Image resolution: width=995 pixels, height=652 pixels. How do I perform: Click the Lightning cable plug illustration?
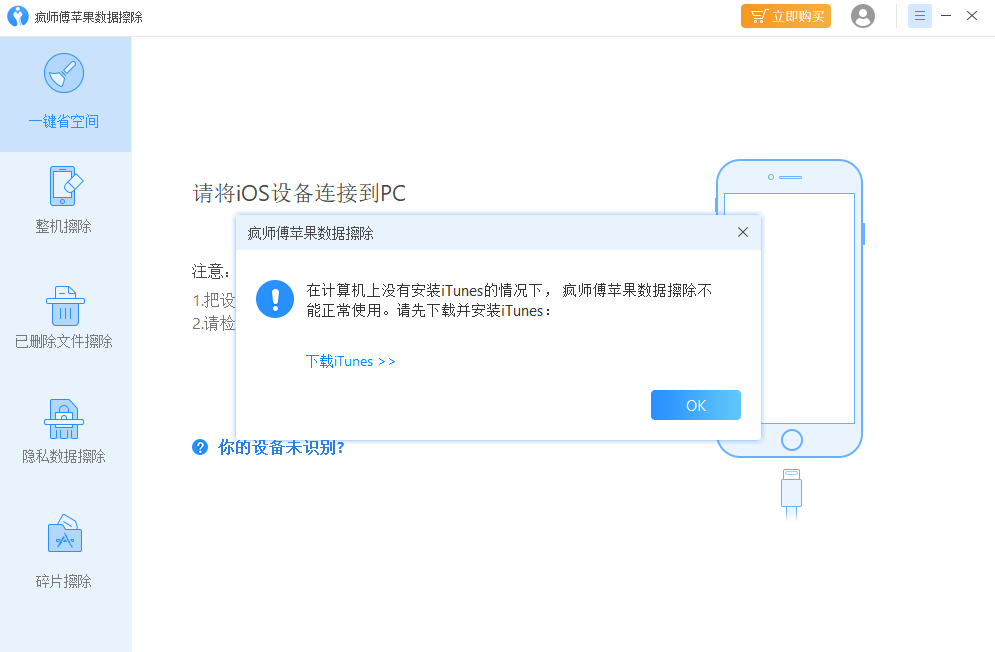[791, 494]
